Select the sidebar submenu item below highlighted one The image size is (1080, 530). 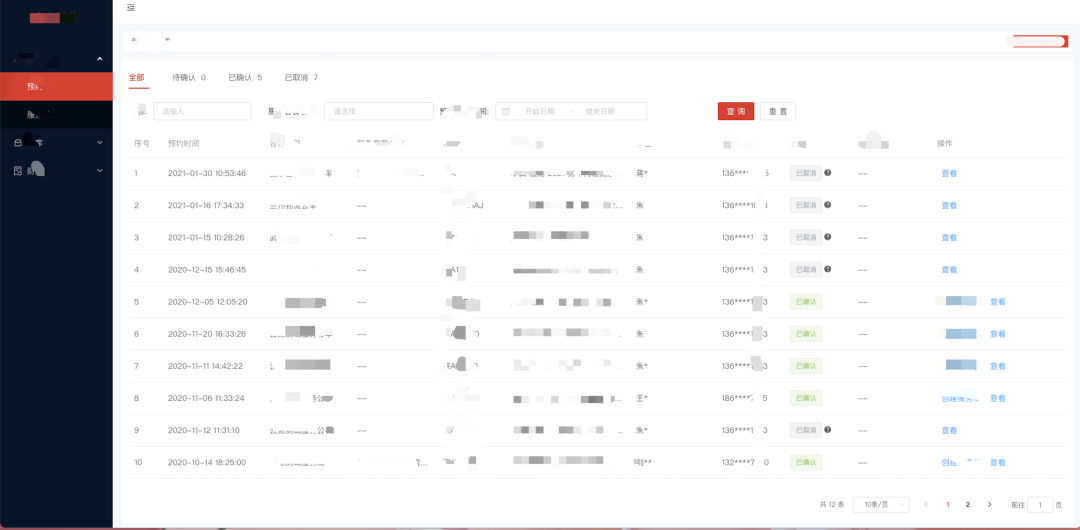[56, 114]
